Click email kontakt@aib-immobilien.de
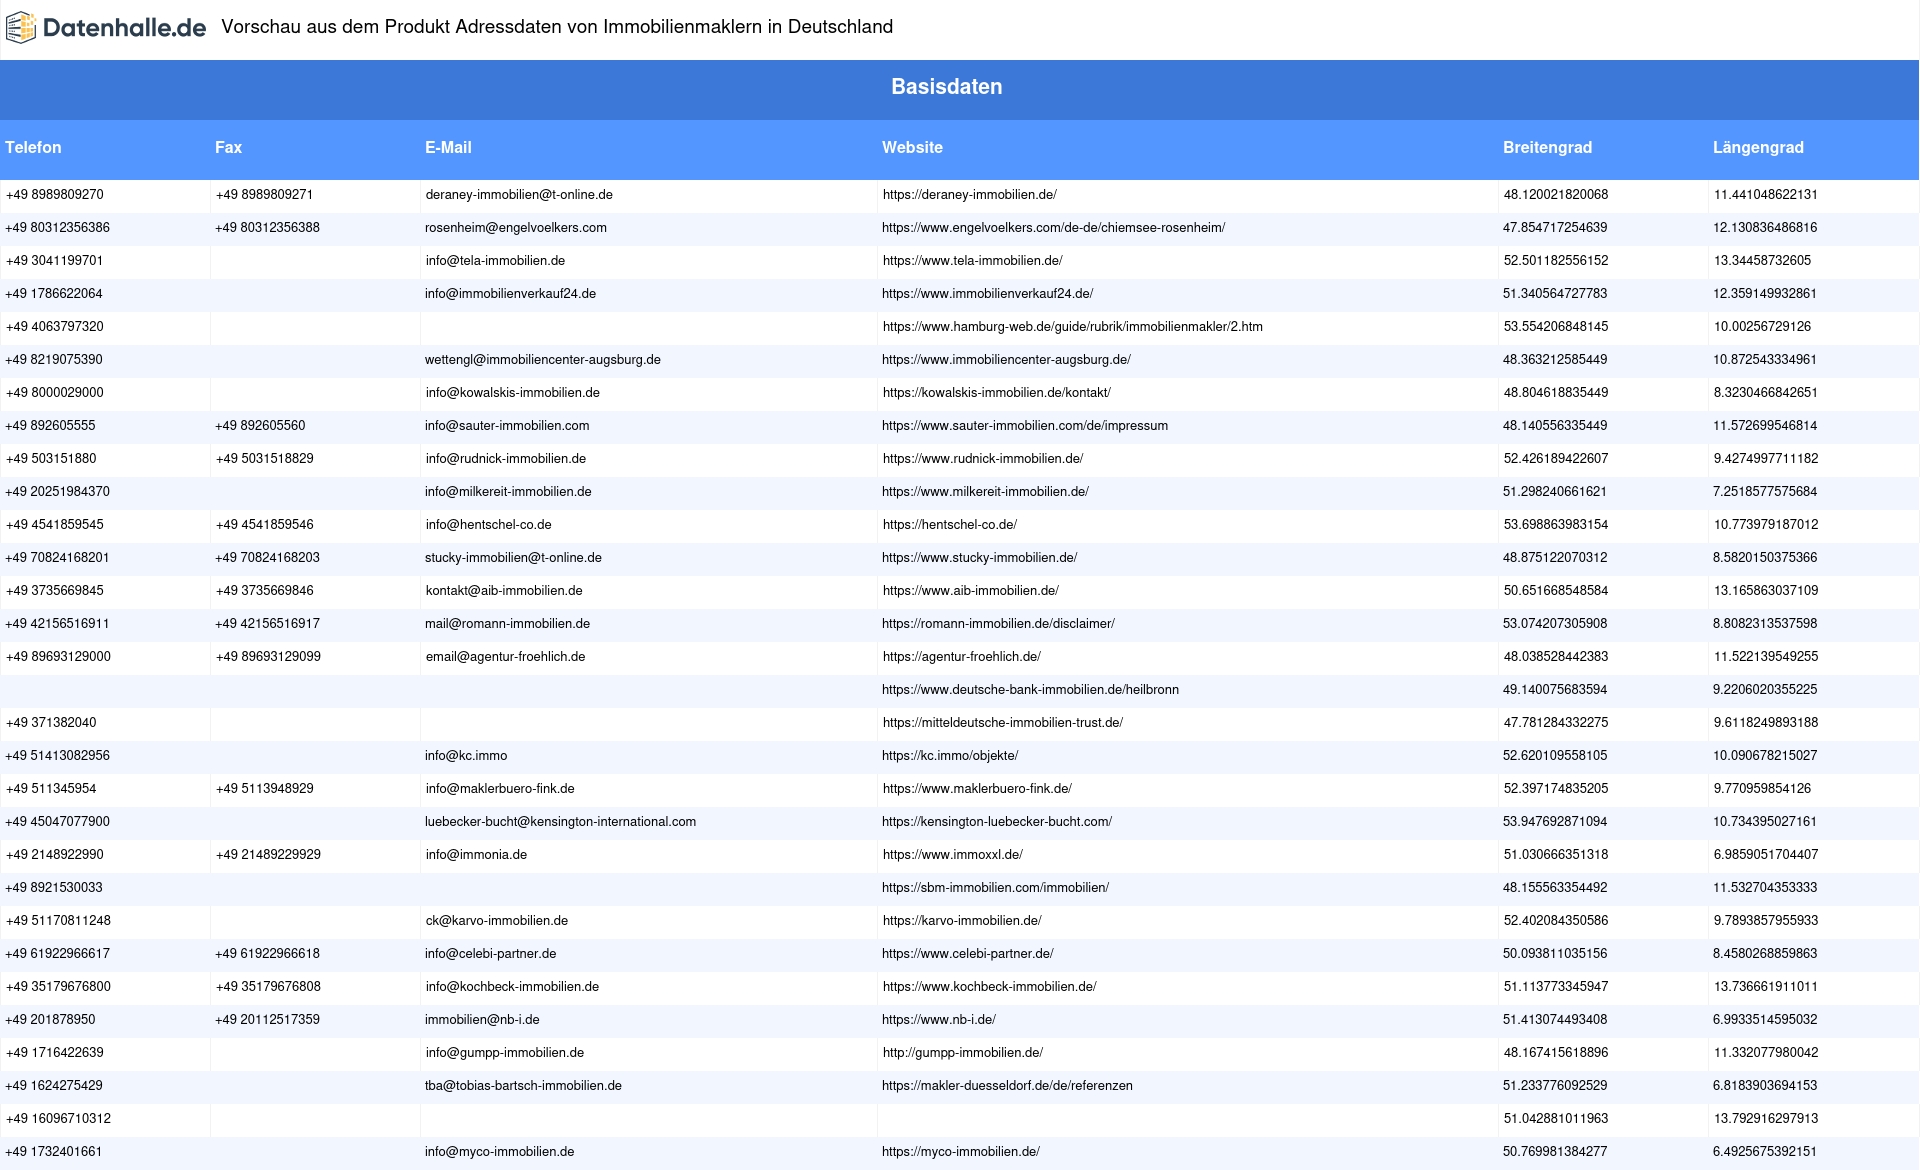Viewport: 1920px width, 1170px height. (x=504, y=591)
